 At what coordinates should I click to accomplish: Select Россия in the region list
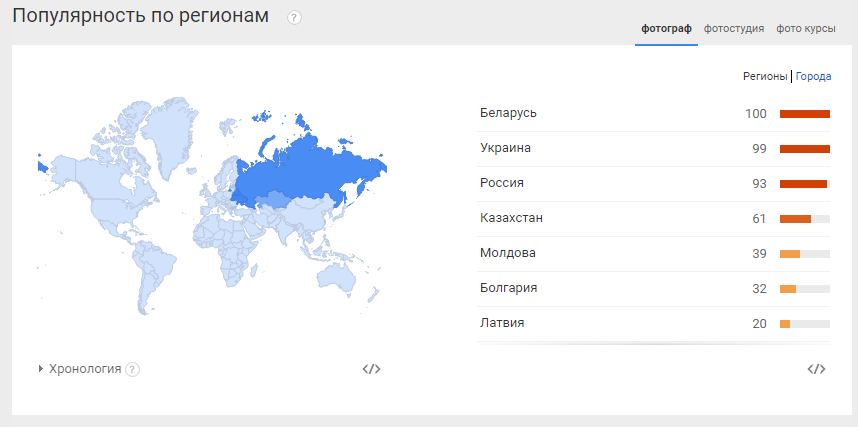tap(653, 184)
